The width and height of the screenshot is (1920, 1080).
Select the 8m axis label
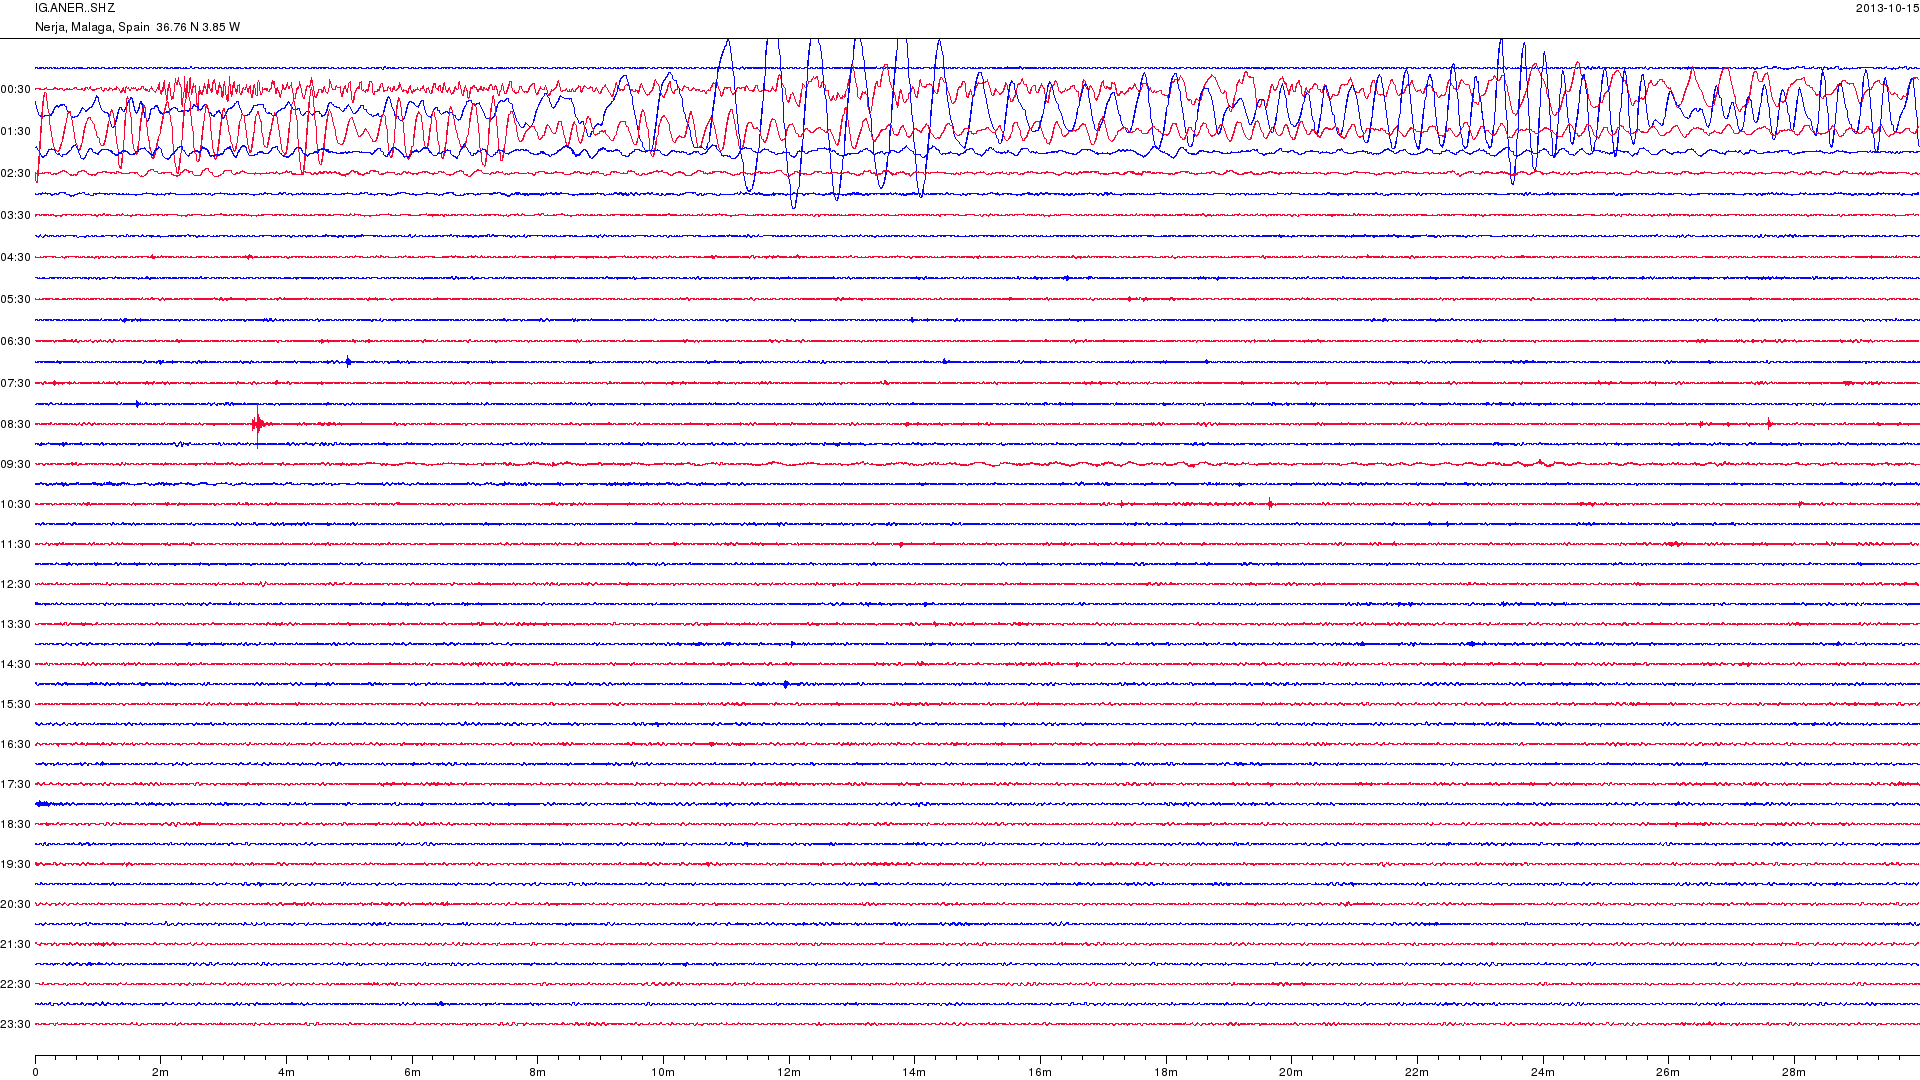click(x=538, y=1072)
